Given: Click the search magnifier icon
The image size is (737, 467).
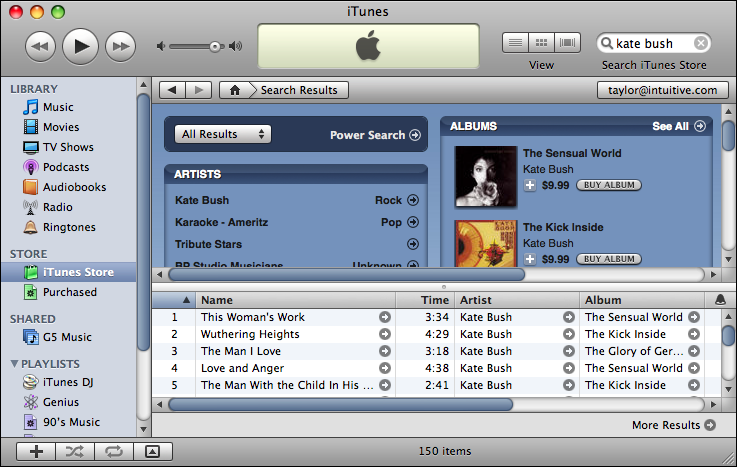Looking at the screenshot, I should point(607,43).
